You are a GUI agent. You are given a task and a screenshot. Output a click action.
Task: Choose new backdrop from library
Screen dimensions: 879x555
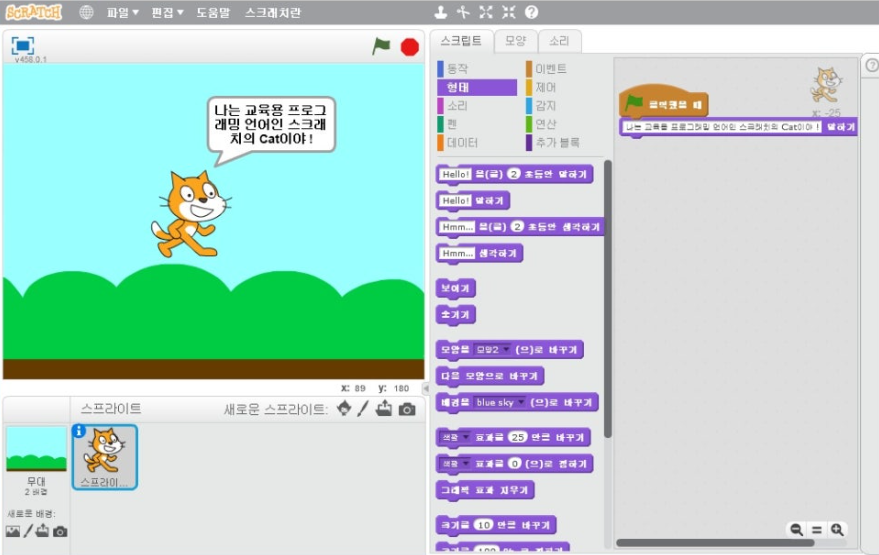12,531
